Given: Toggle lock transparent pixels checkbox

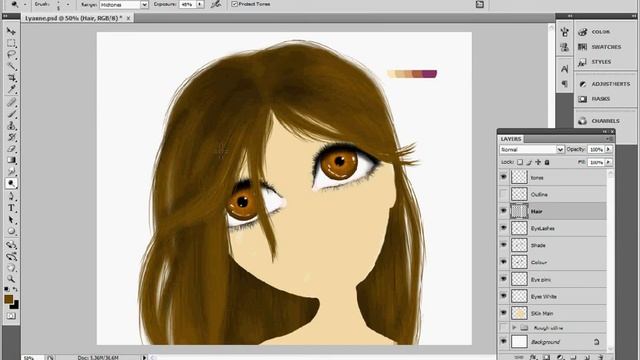Looking at the screenshot, I should click(520, 162).
